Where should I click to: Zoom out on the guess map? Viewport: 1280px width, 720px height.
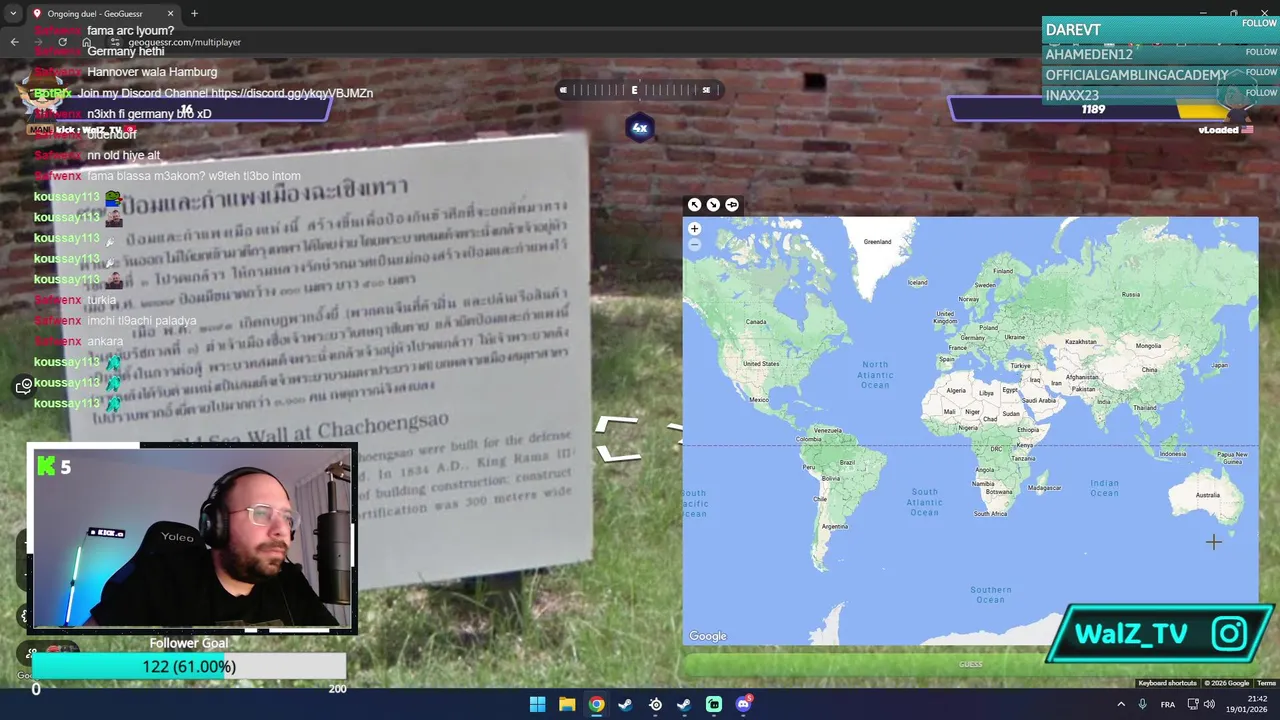click(694, 244)
